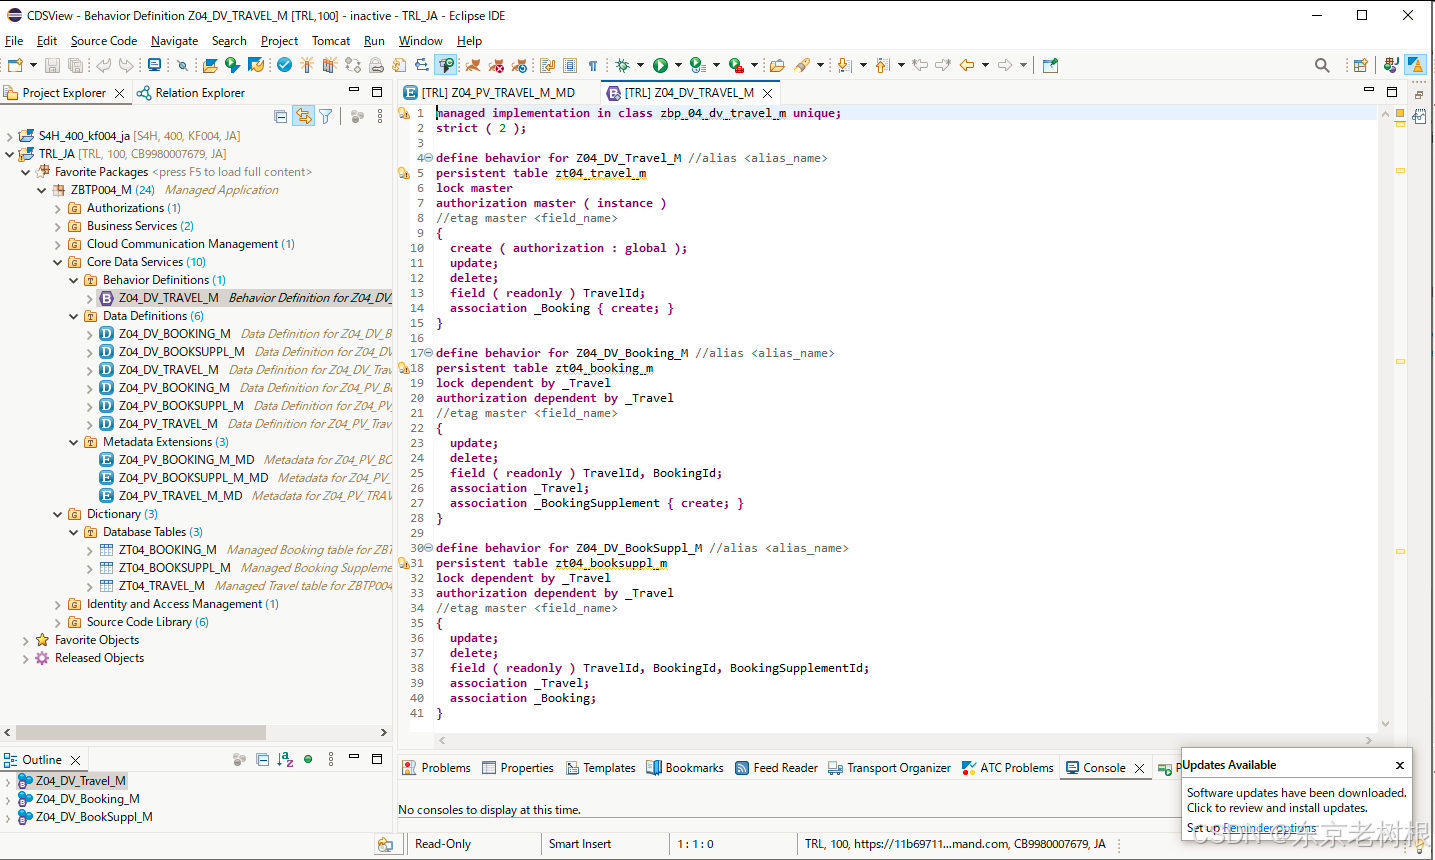The width and height of the screenshot is (1435, 860).
Task: Toggle Link with Editor in Project Explorer
Action: 303,115
